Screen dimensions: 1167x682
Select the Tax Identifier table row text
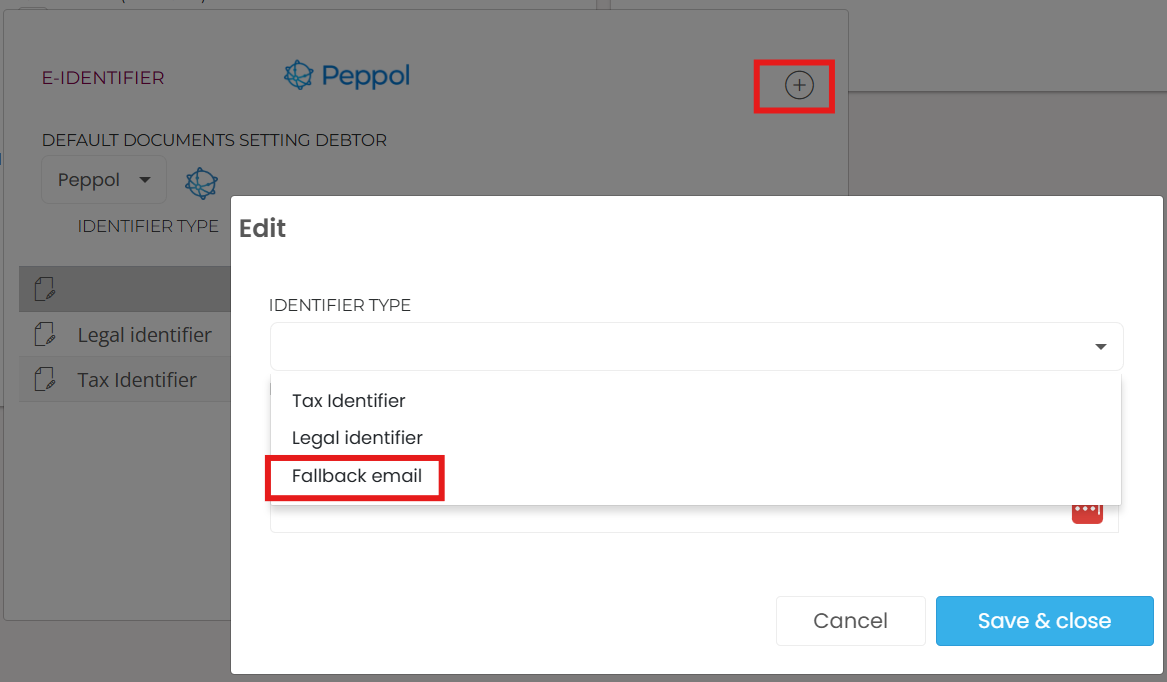pyautogui.click(x=137, y=380)
